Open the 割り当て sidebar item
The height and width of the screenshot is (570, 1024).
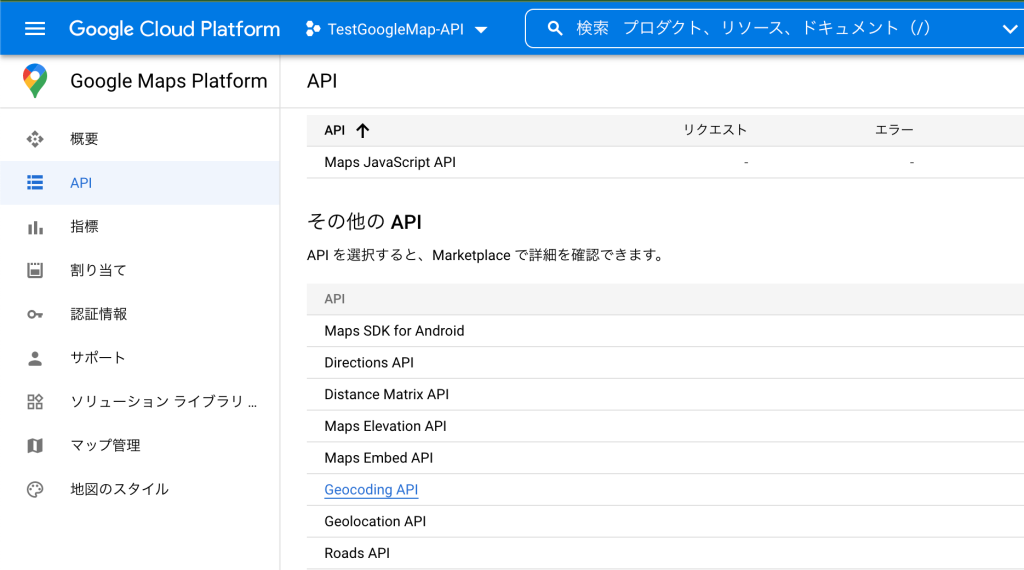click(140, 270)
